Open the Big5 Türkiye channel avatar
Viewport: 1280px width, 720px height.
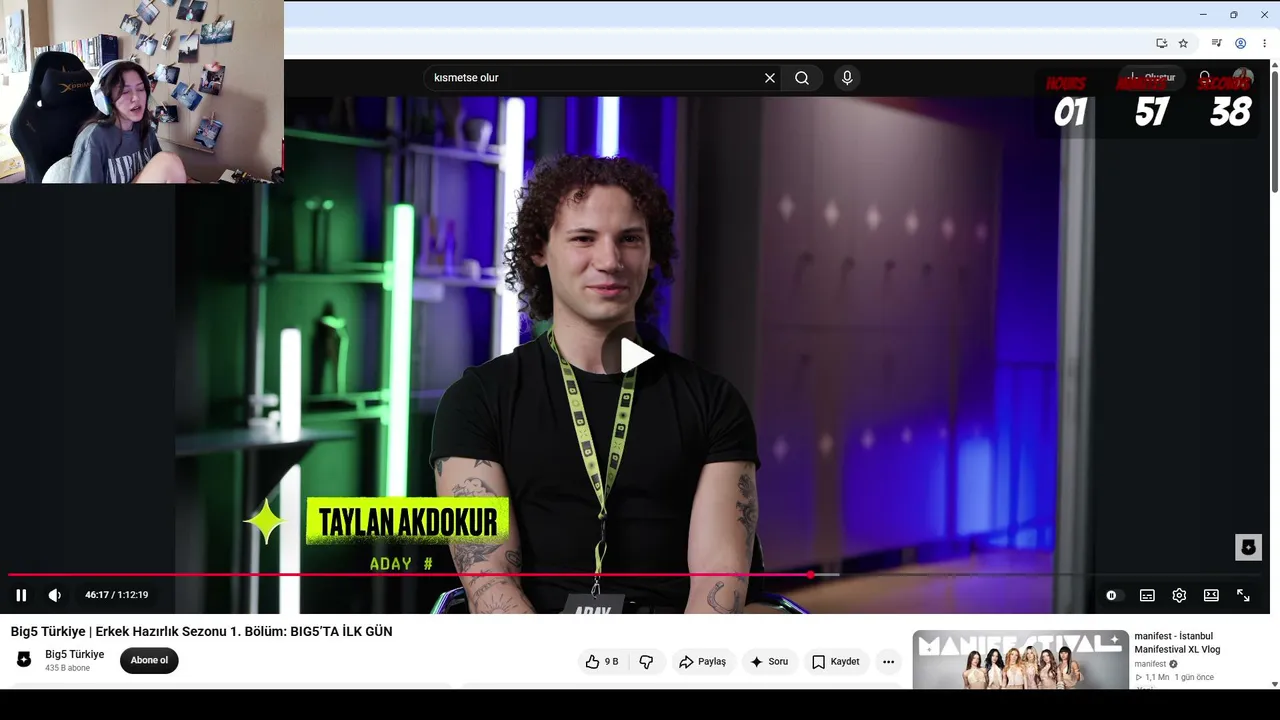click(x=25, y=660)
